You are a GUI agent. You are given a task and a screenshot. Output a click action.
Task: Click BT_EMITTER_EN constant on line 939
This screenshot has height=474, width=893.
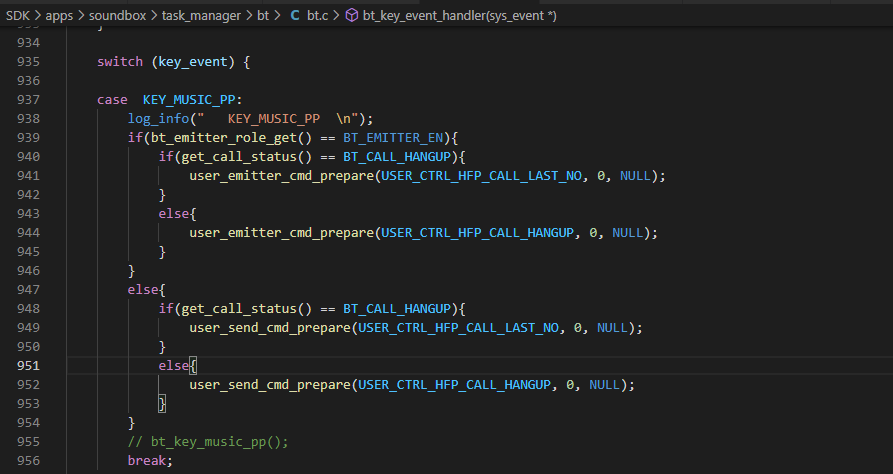393,138
